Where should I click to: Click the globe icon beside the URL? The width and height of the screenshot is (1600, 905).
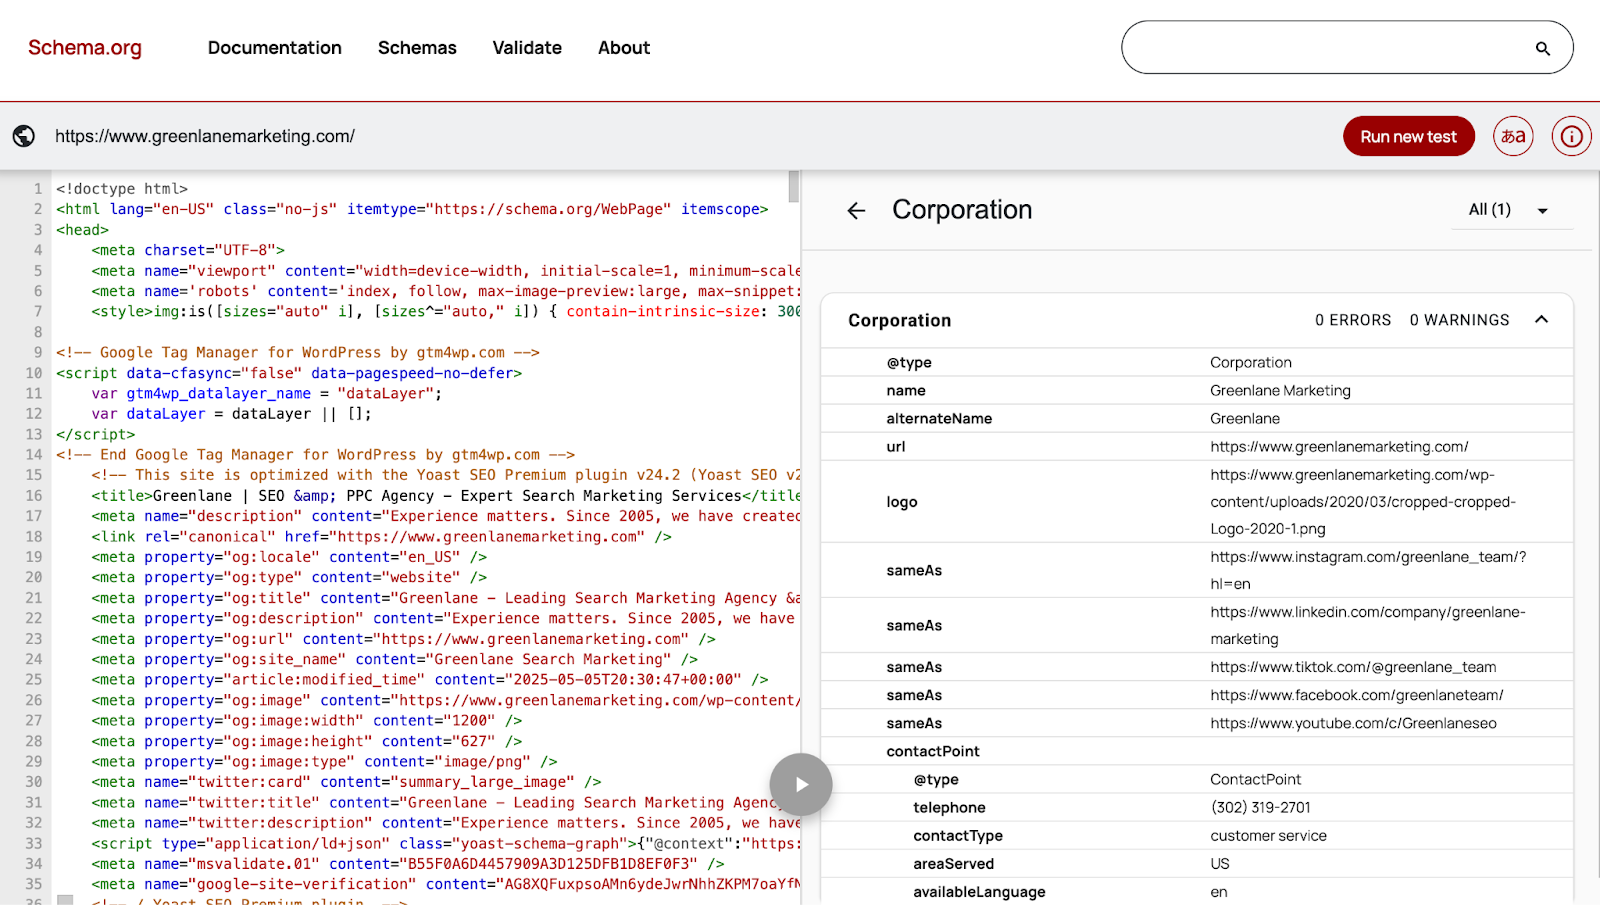(x=24, y=136)
